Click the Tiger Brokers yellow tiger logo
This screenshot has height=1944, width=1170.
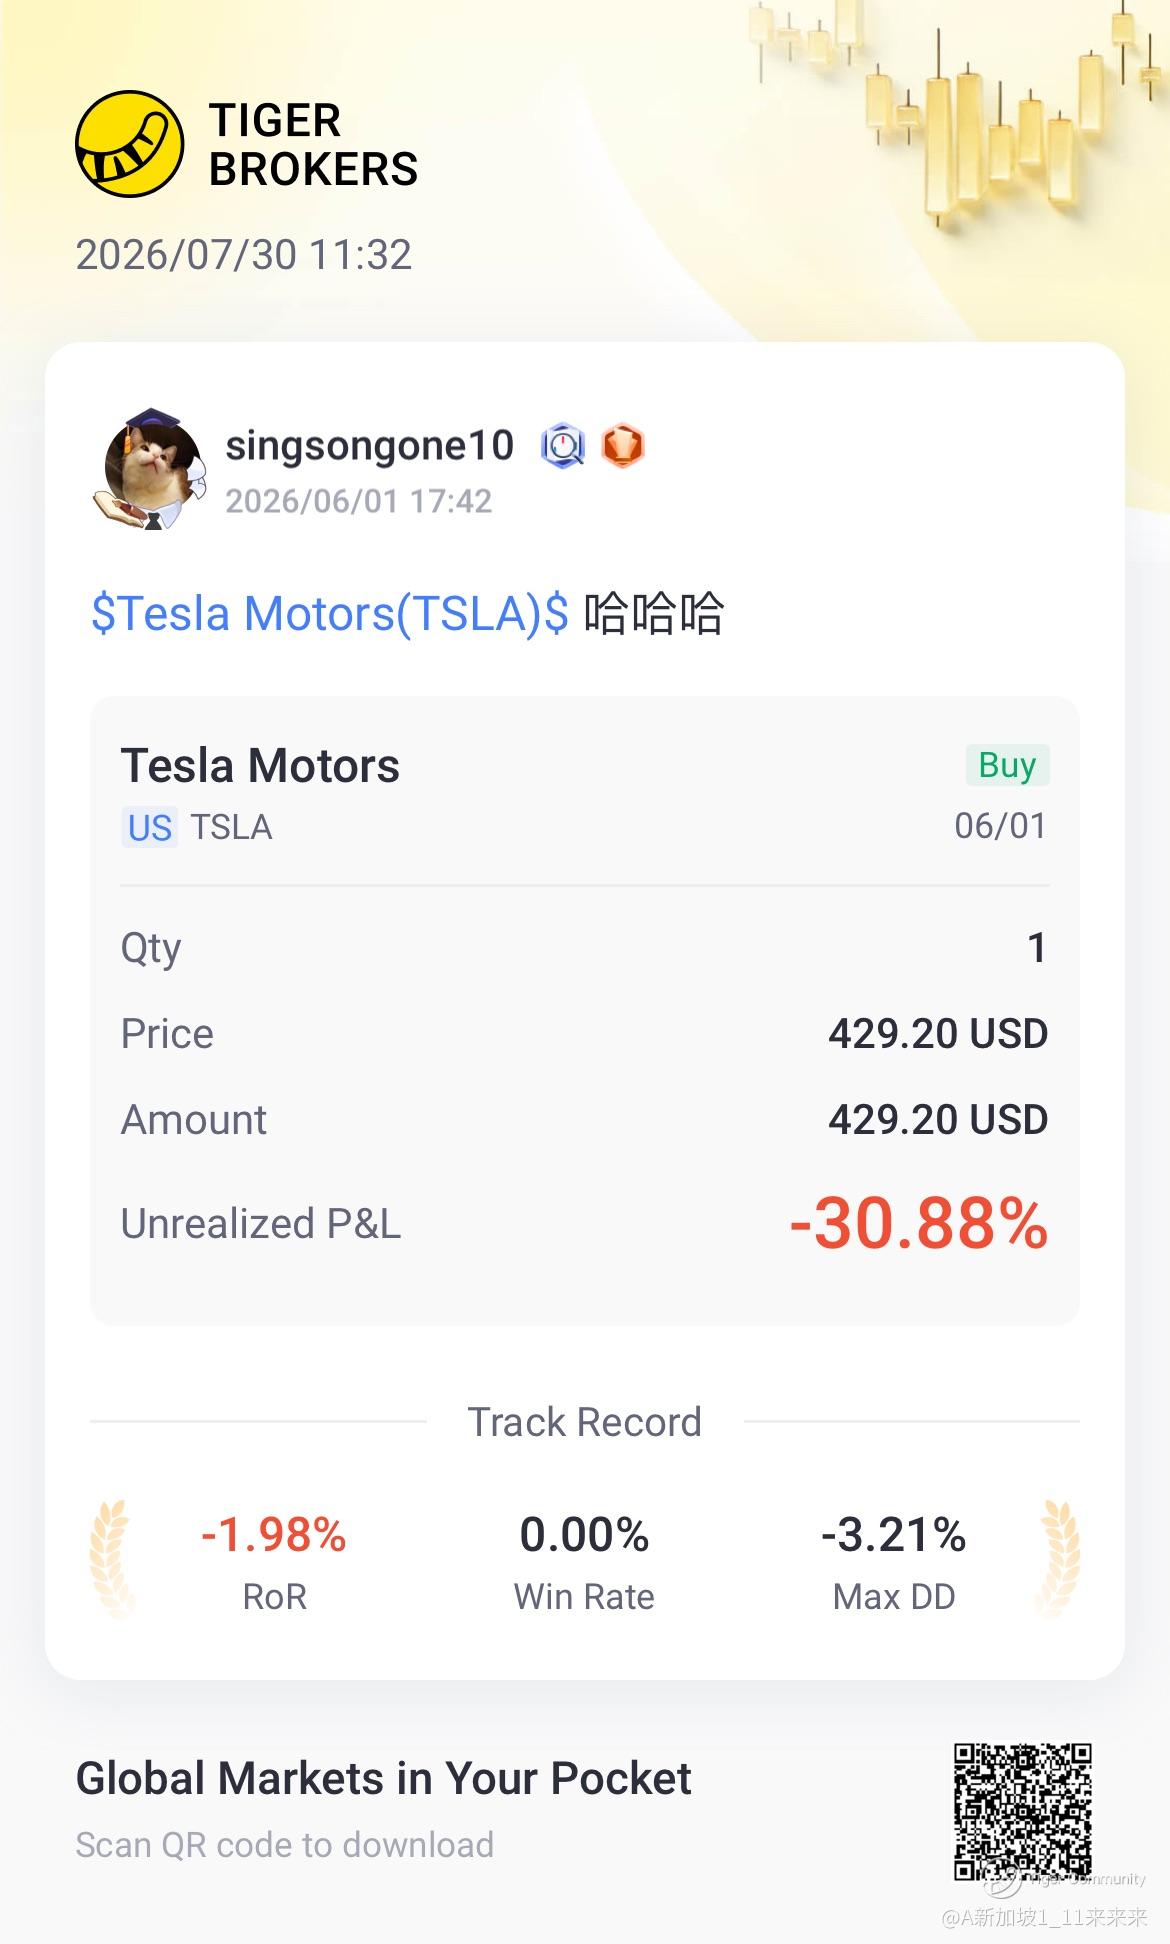click(x=130, y=144)
